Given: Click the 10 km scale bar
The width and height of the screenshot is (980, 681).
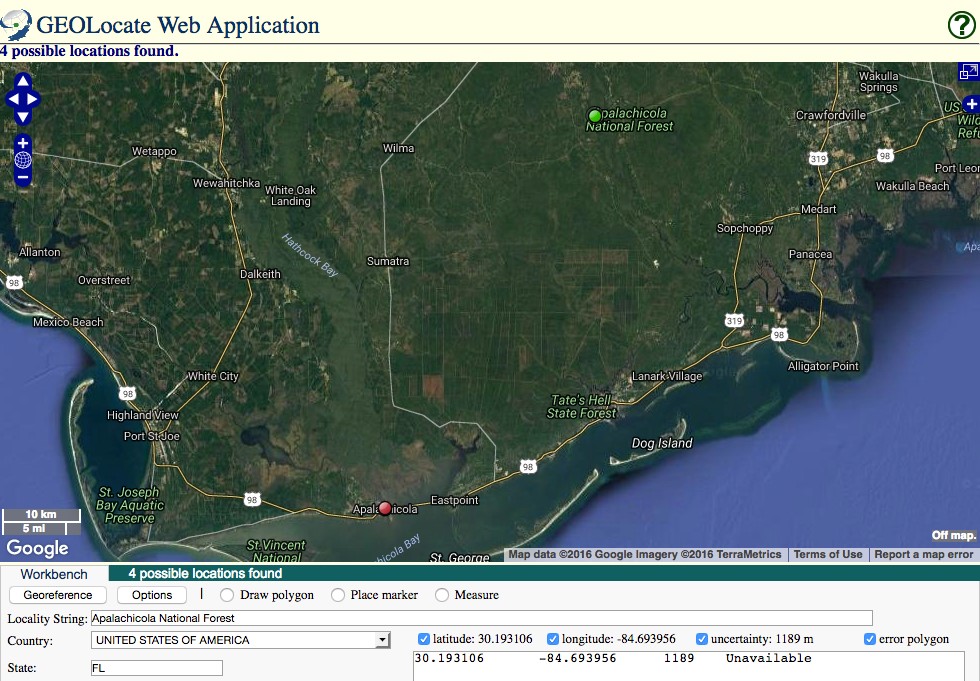Looking at the screenshot, I should (x=41, y=515).
